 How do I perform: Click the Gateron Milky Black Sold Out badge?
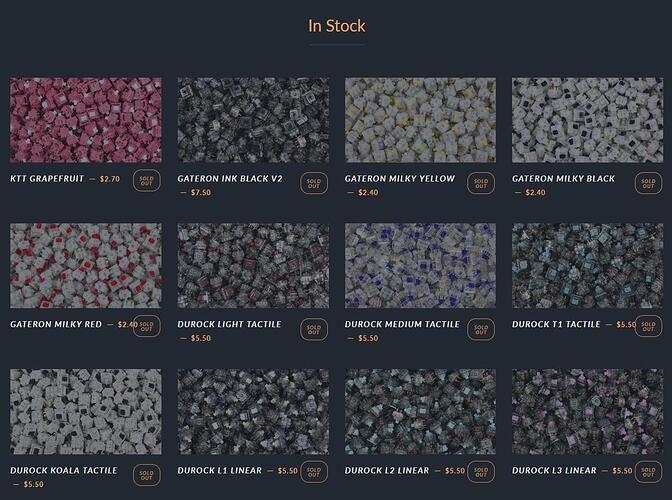648,183
